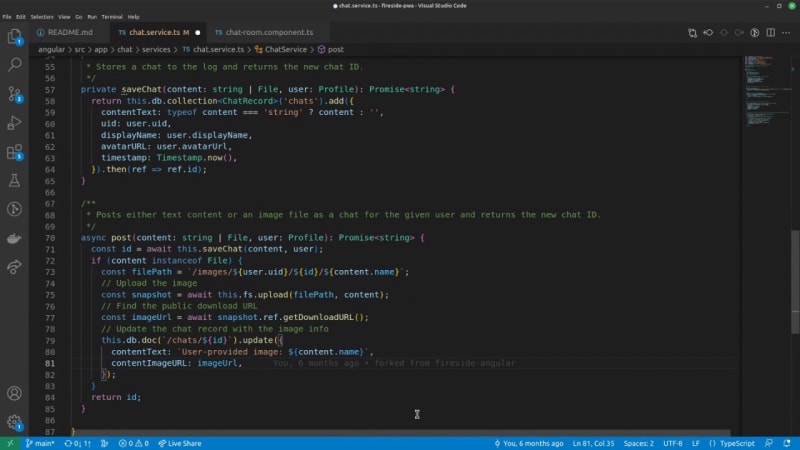Open the Help menu
This screenshot has width=800, height=450.
point(133,17)
